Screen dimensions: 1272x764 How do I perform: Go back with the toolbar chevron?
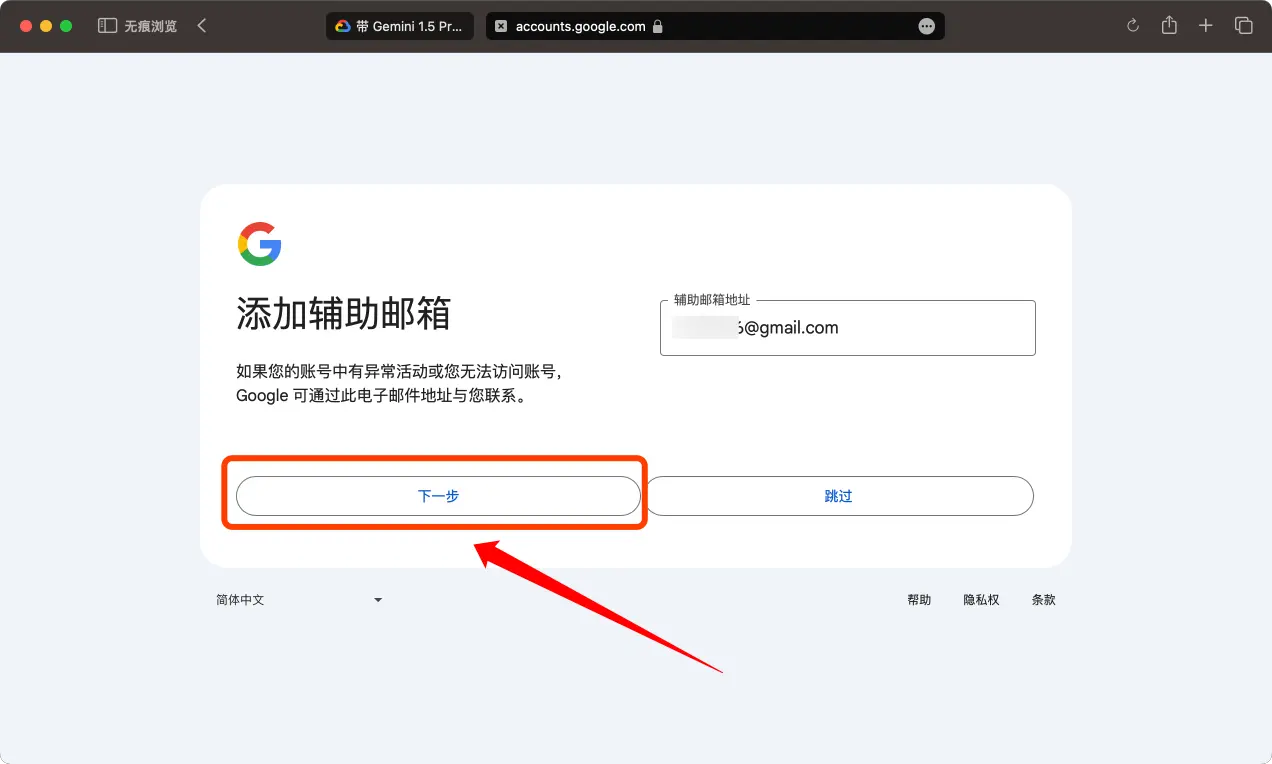click(x=202, y=26)
